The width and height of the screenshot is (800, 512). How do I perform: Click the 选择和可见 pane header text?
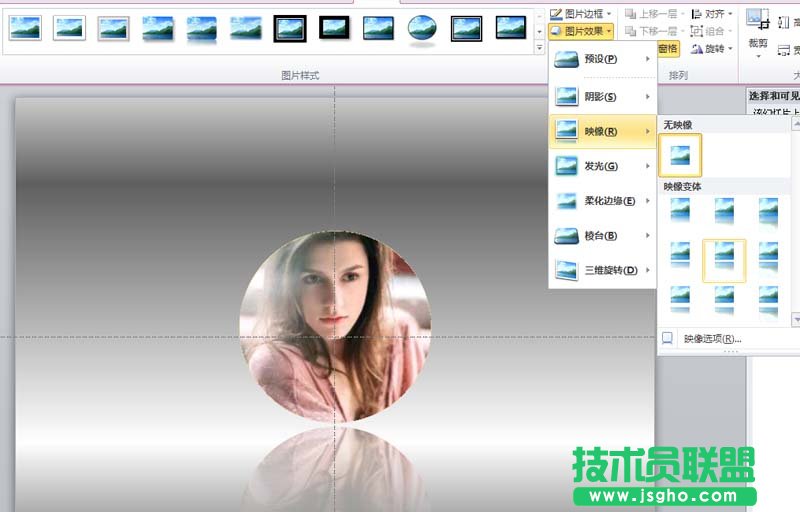click(x=774, y=95)
